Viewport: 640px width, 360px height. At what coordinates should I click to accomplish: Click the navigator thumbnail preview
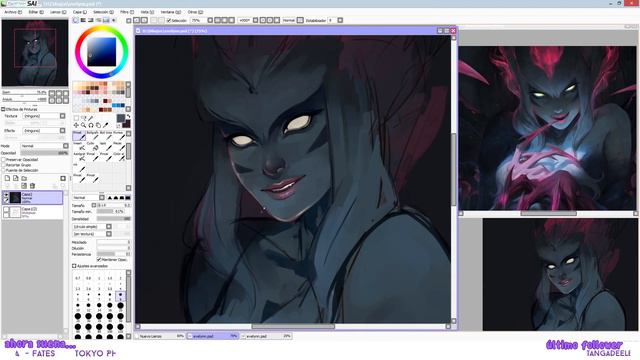35,53
